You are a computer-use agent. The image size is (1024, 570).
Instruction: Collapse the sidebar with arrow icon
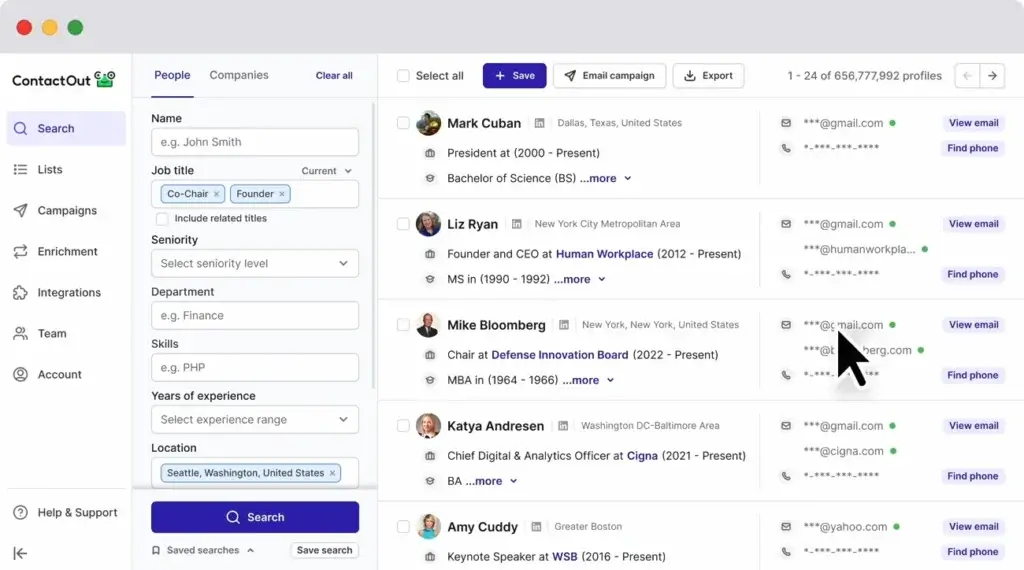tap(20, 554)
